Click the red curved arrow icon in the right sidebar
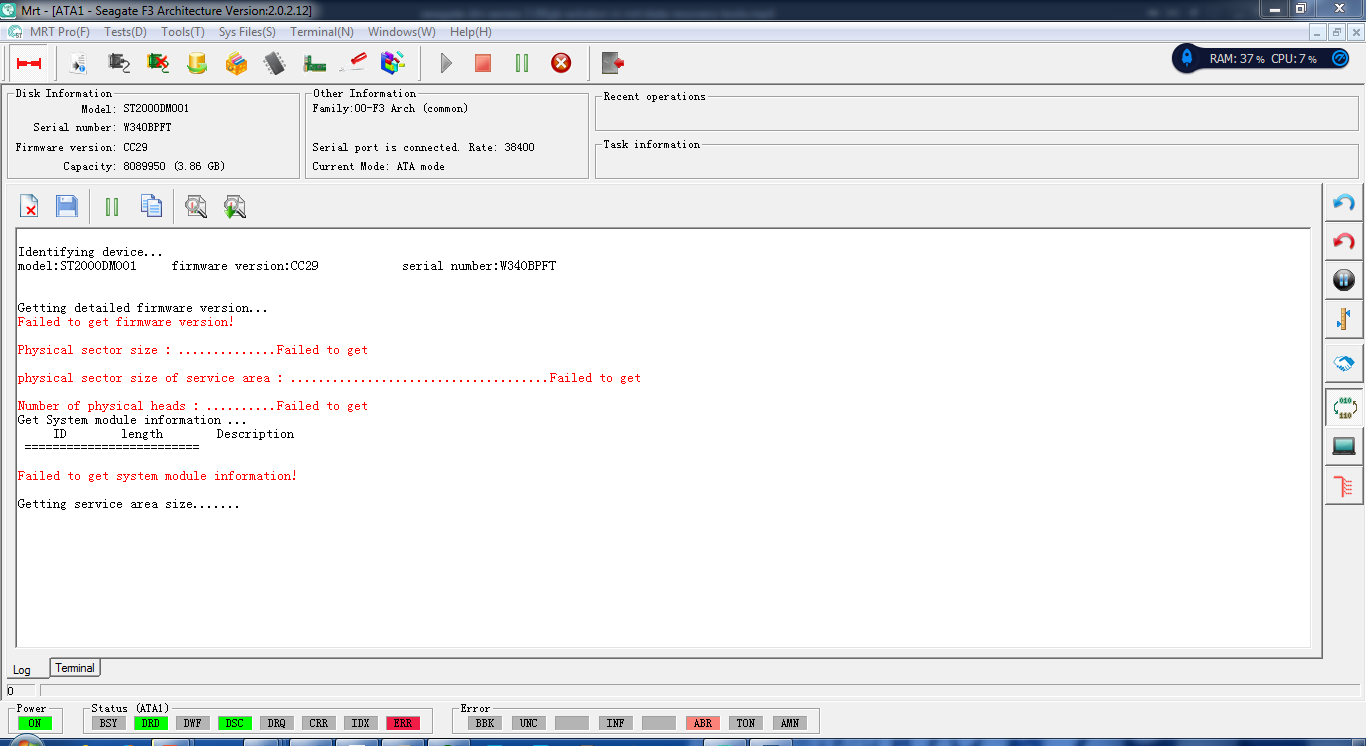 [1344, 242]
